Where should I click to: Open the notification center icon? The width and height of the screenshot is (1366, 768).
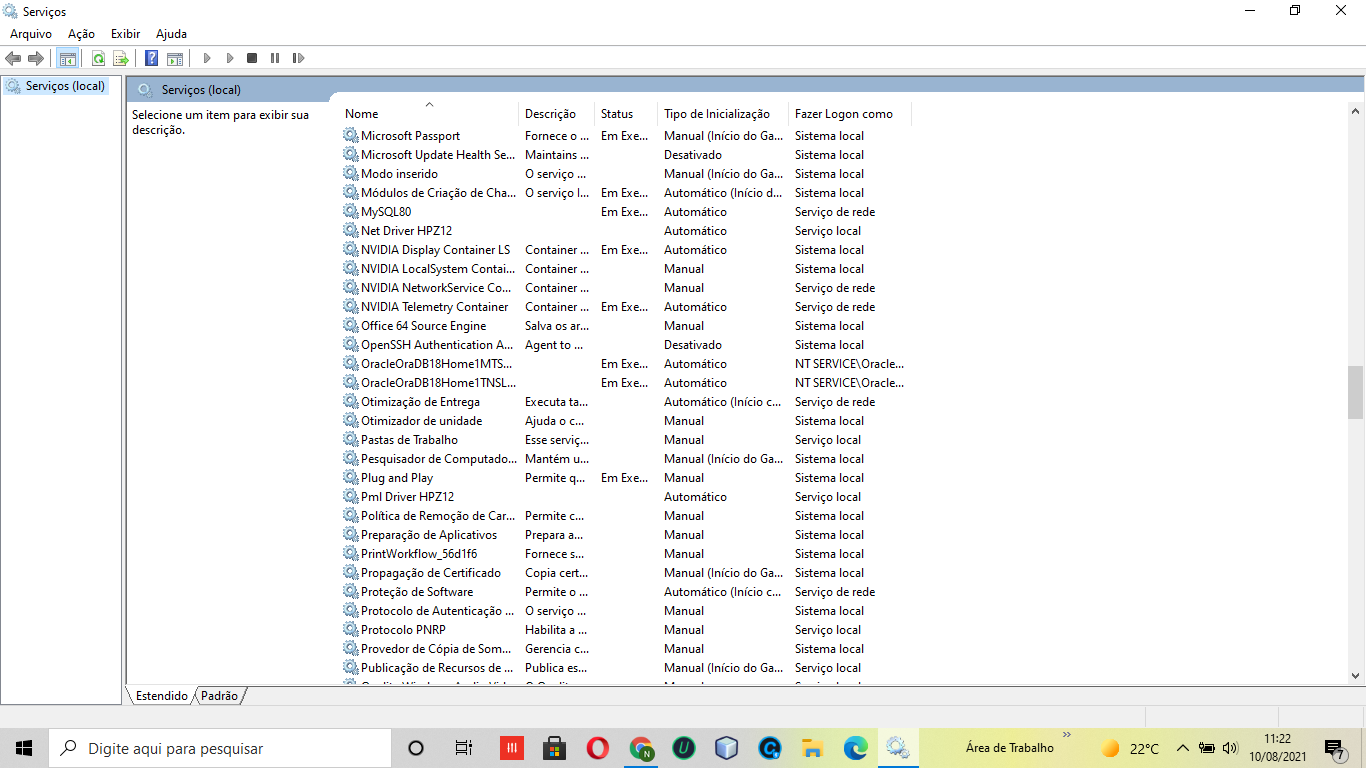click(1334, 748)
